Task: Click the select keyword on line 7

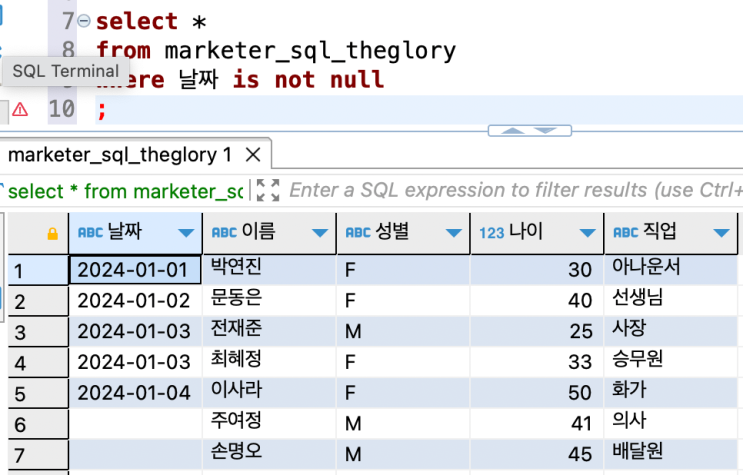Action: (137, 21)
